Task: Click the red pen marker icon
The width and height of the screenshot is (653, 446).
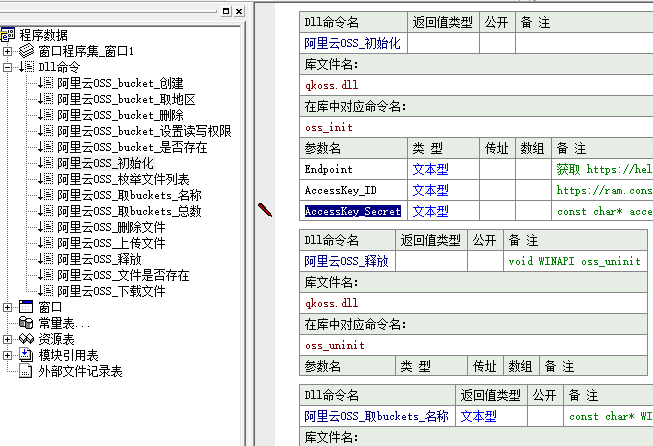Action: [265, 209]
